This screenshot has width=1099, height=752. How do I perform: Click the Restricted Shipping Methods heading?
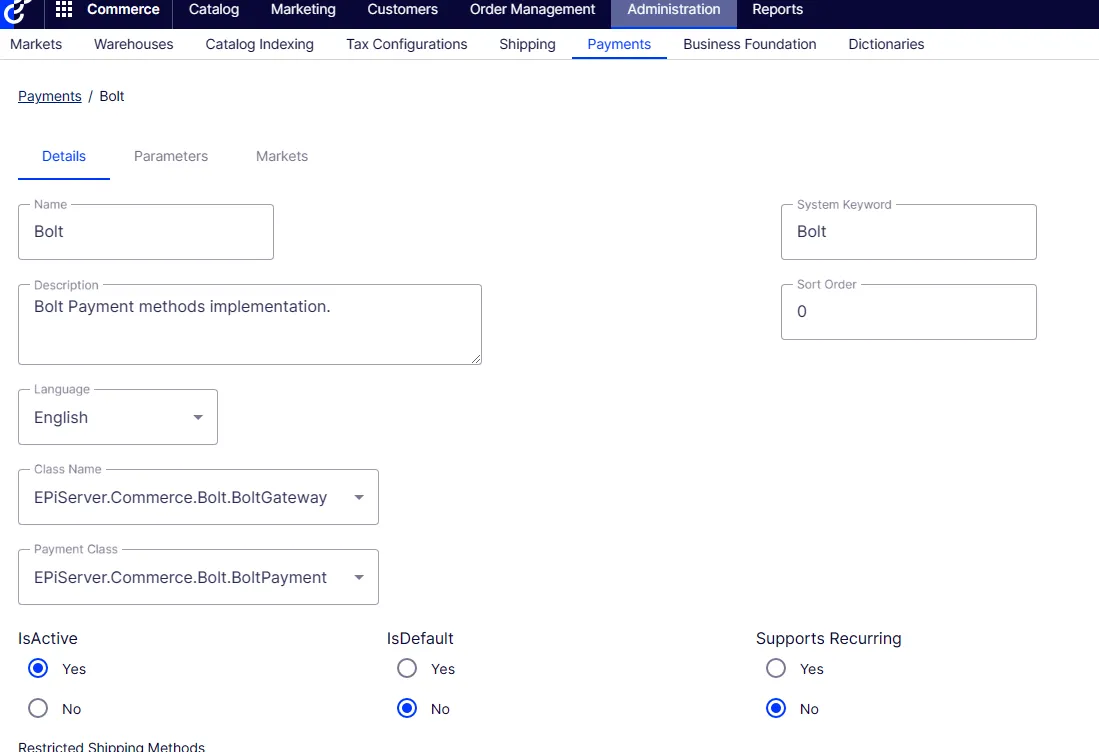point(111,746)
